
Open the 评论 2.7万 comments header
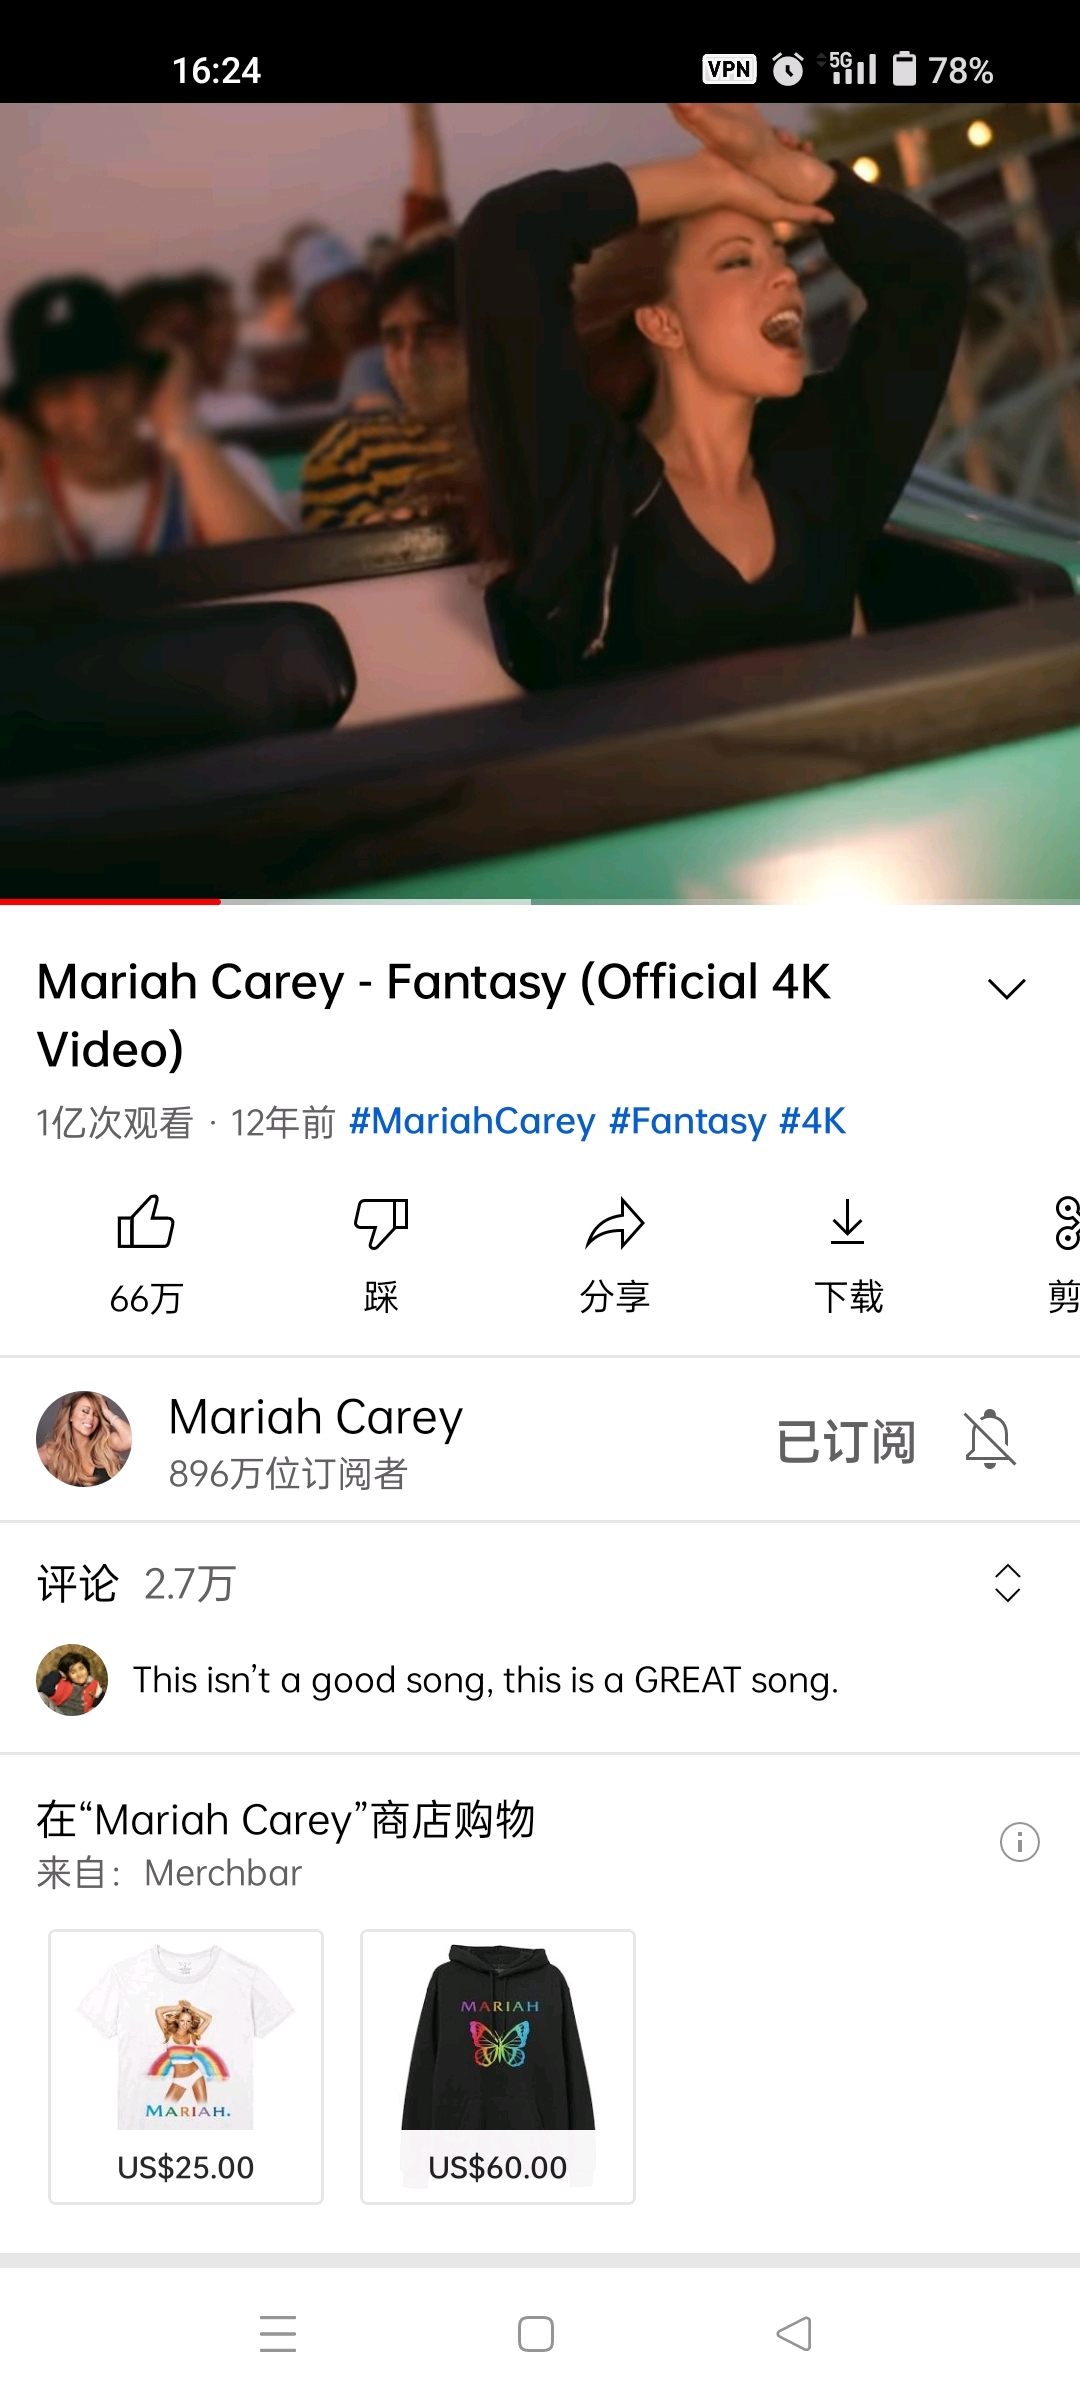pos(136,1584)
